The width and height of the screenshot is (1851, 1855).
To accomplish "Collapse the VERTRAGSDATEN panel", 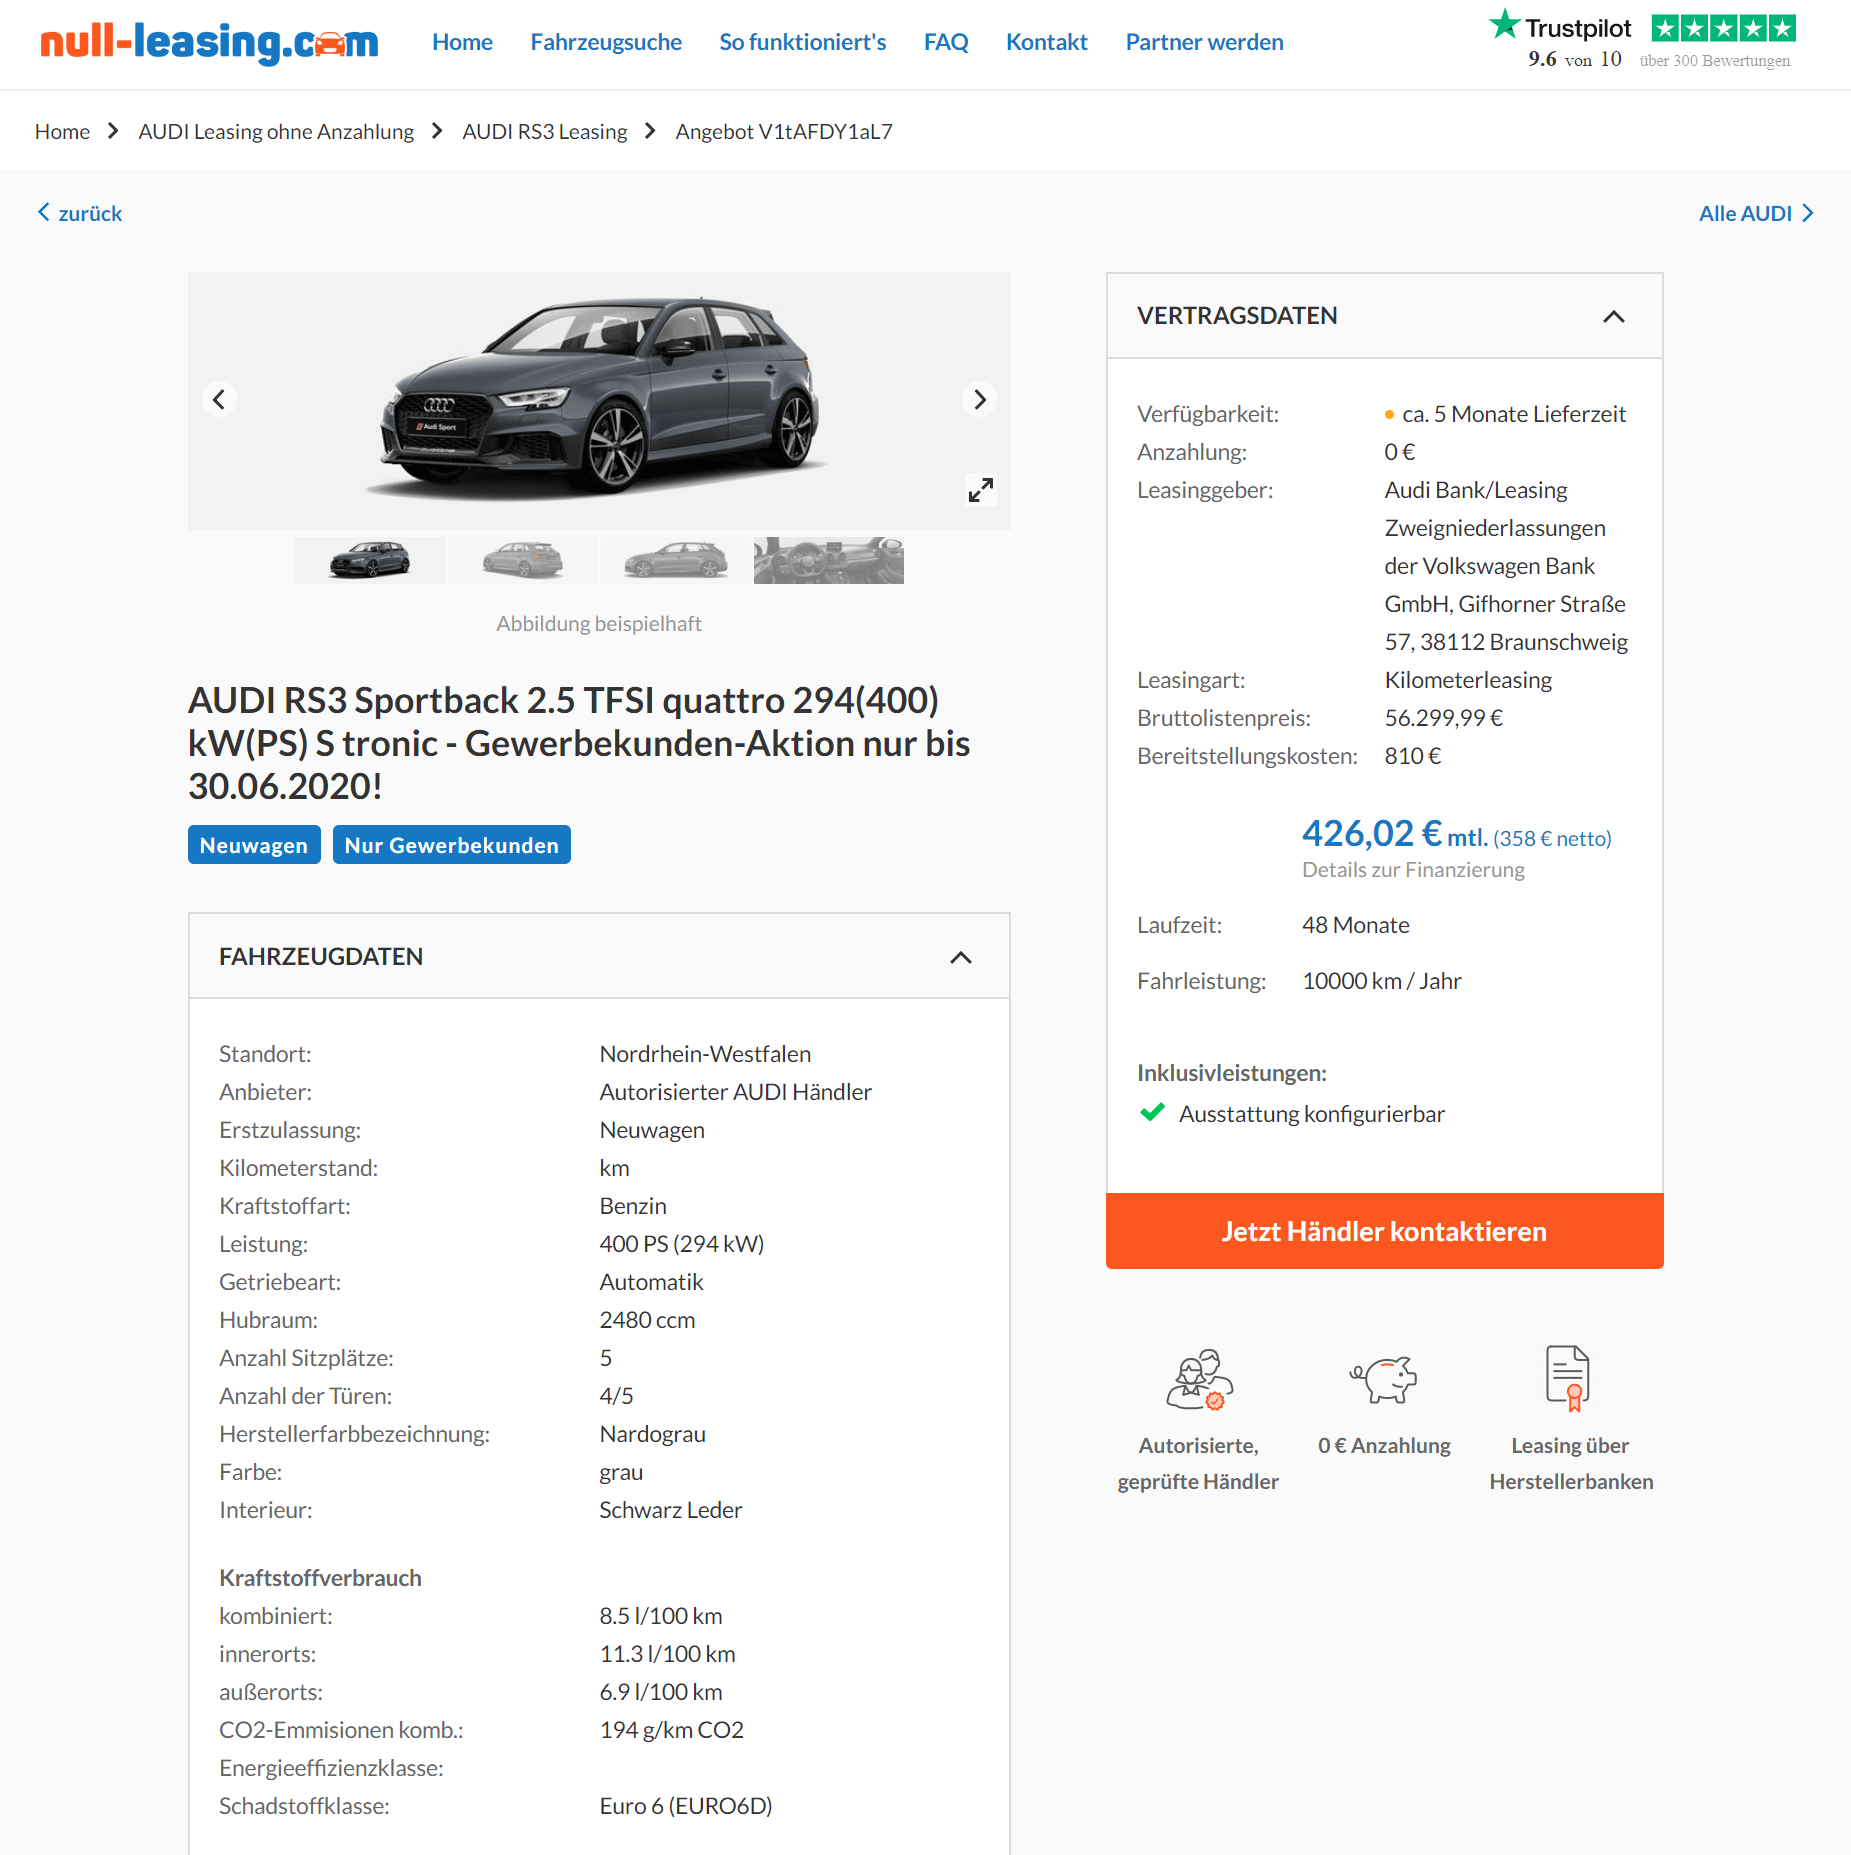I will coord(1614,316).
